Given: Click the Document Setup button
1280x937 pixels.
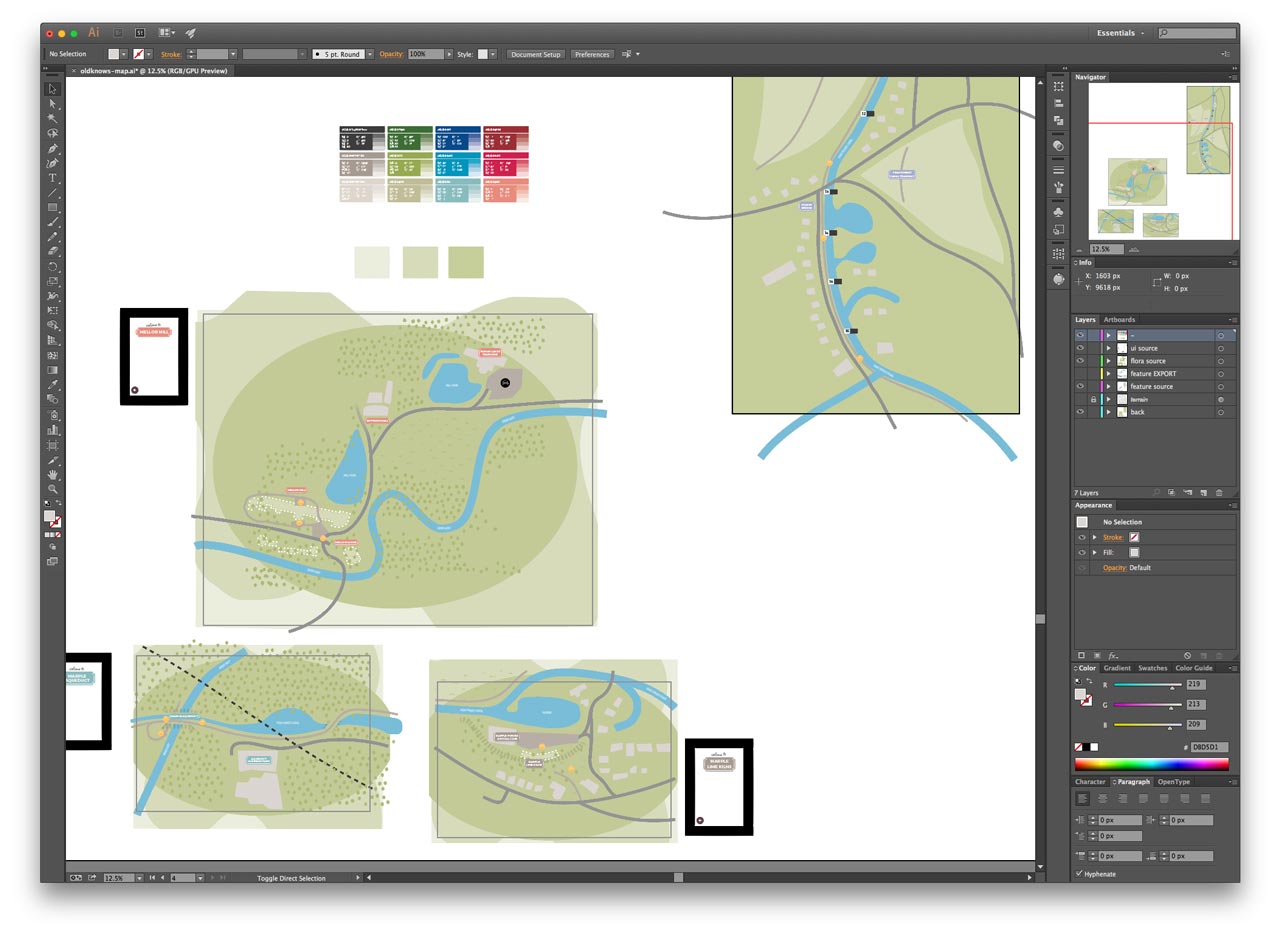Looking at the screenshot, I should click(536, 54).
